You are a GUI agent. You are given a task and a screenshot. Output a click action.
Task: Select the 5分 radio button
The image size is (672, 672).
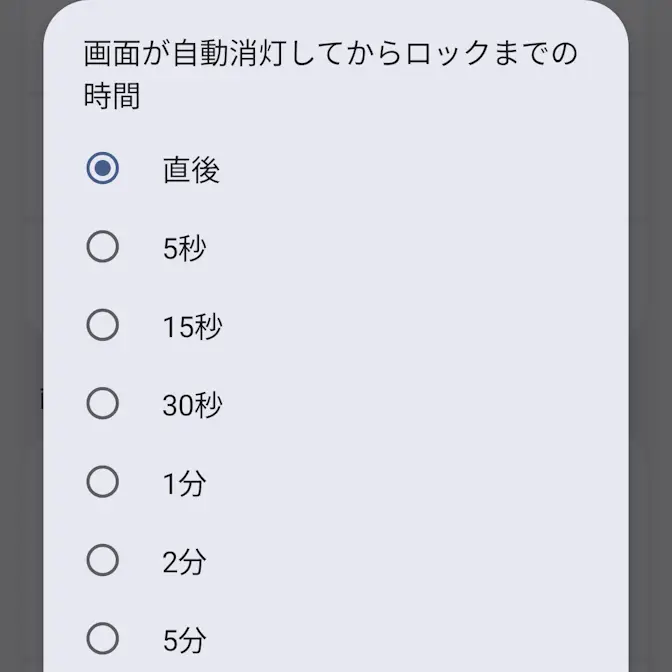[x=102, y=639]
